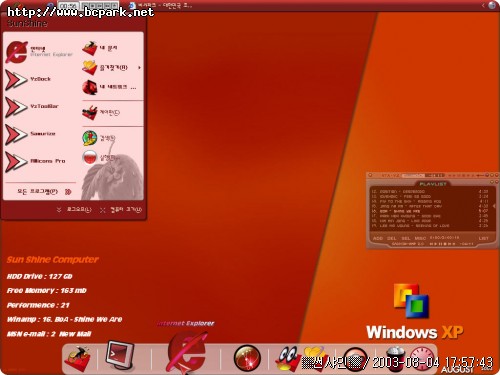Open the taskbar window button at top
Viewport: 500px width, 375px height.
point(161,5)
